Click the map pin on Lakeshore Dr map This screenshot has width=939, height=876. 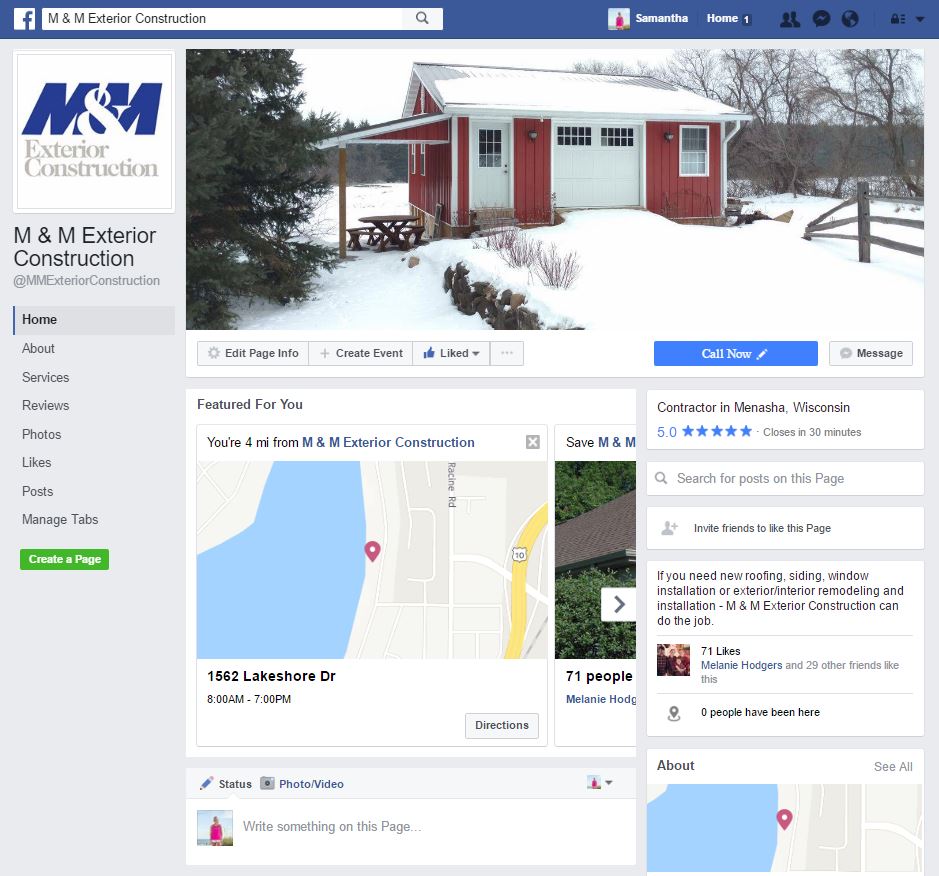pyautogui.click(x=372, y=551)
